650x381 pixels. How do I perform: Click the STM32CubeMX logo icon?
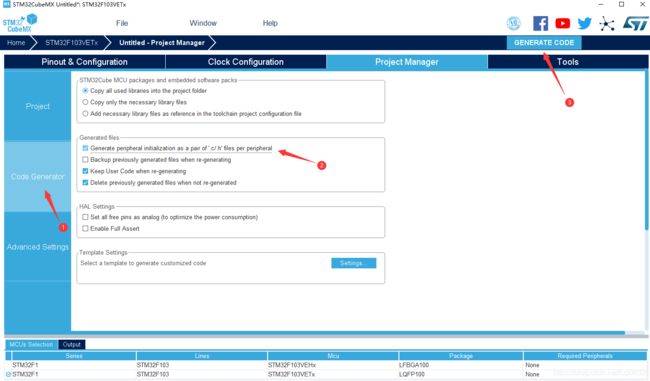click(20, 23)
